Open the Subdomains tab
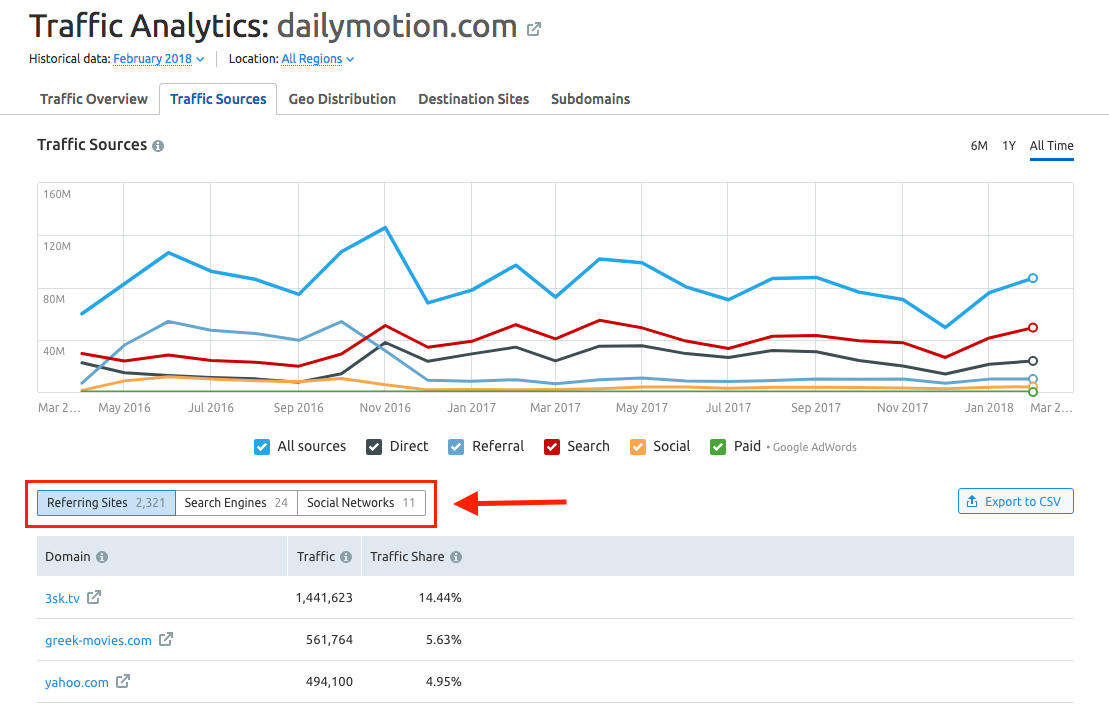1109x709 pixels. pyautogui.click(x=590, y=98)
